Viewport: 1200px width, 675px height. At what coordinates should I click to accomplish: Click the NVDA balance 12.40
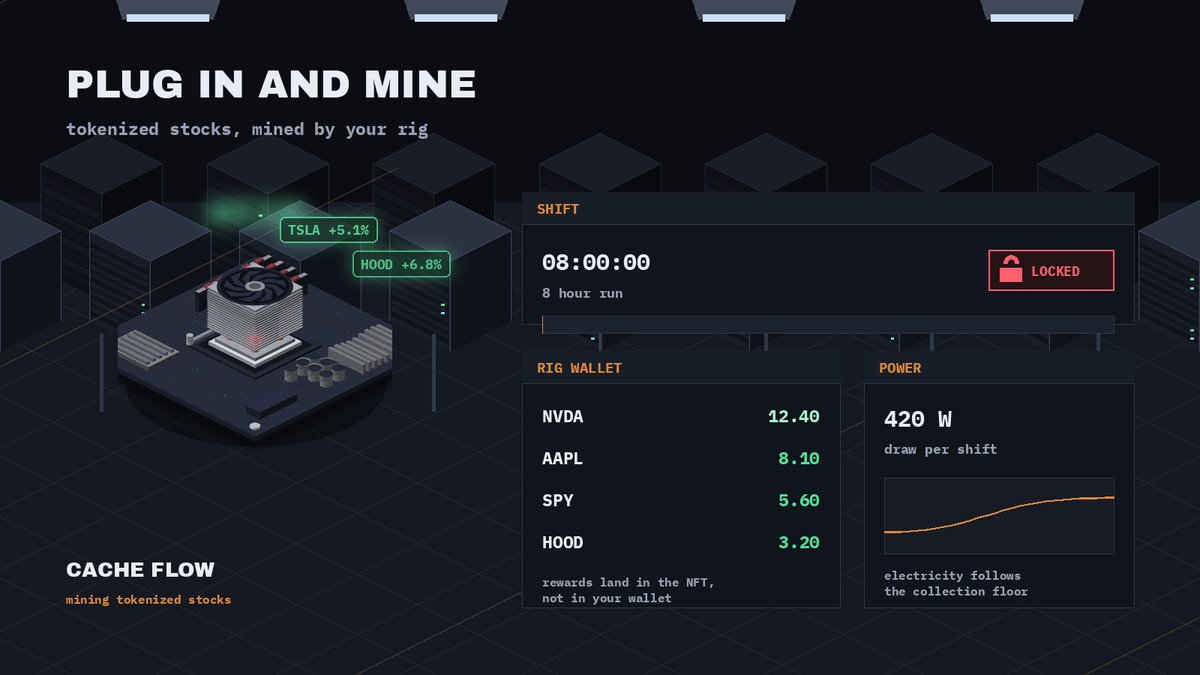coord(794,417)
